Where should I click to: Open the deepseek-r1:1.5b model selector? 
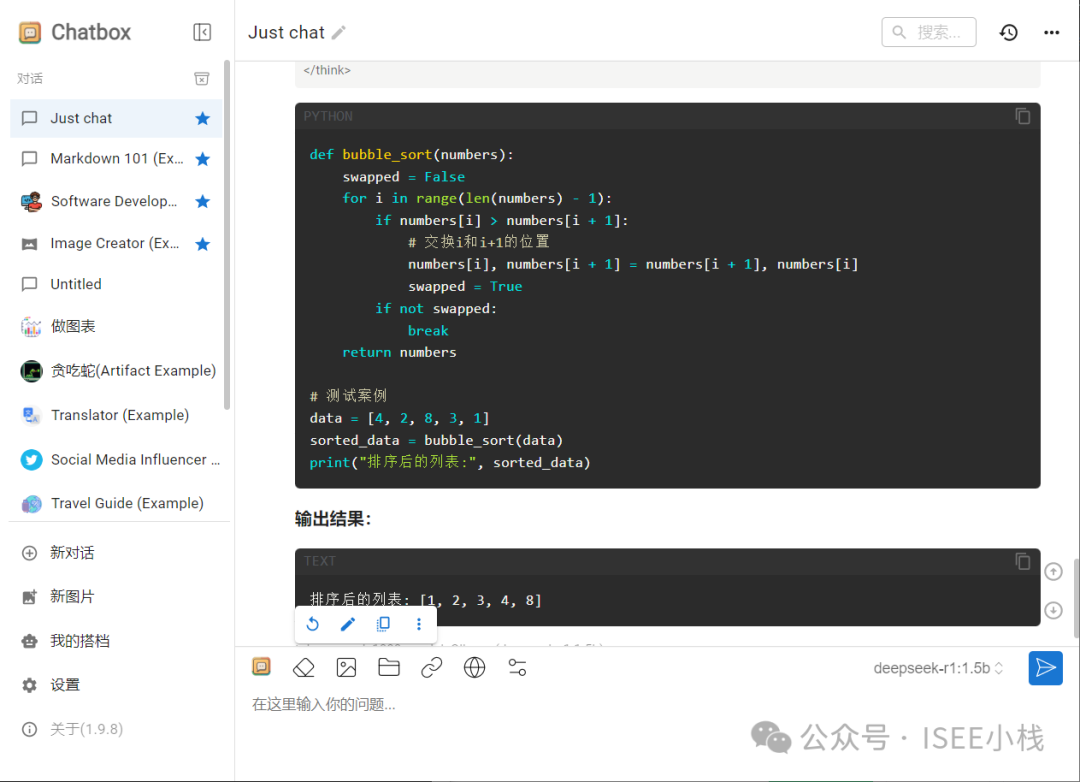pos(938,668)
